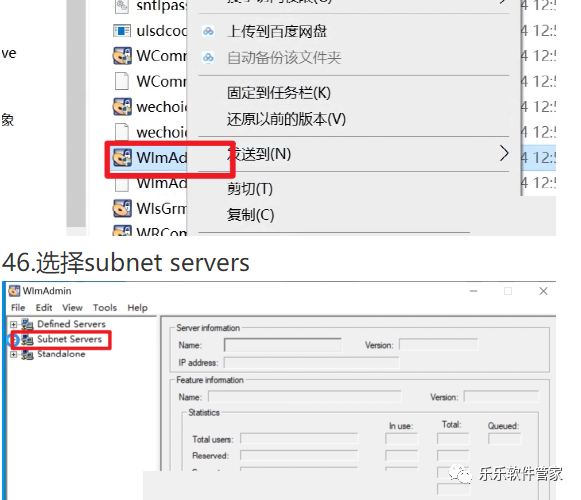Expand the Defined Servers tree node

(14, 324)
